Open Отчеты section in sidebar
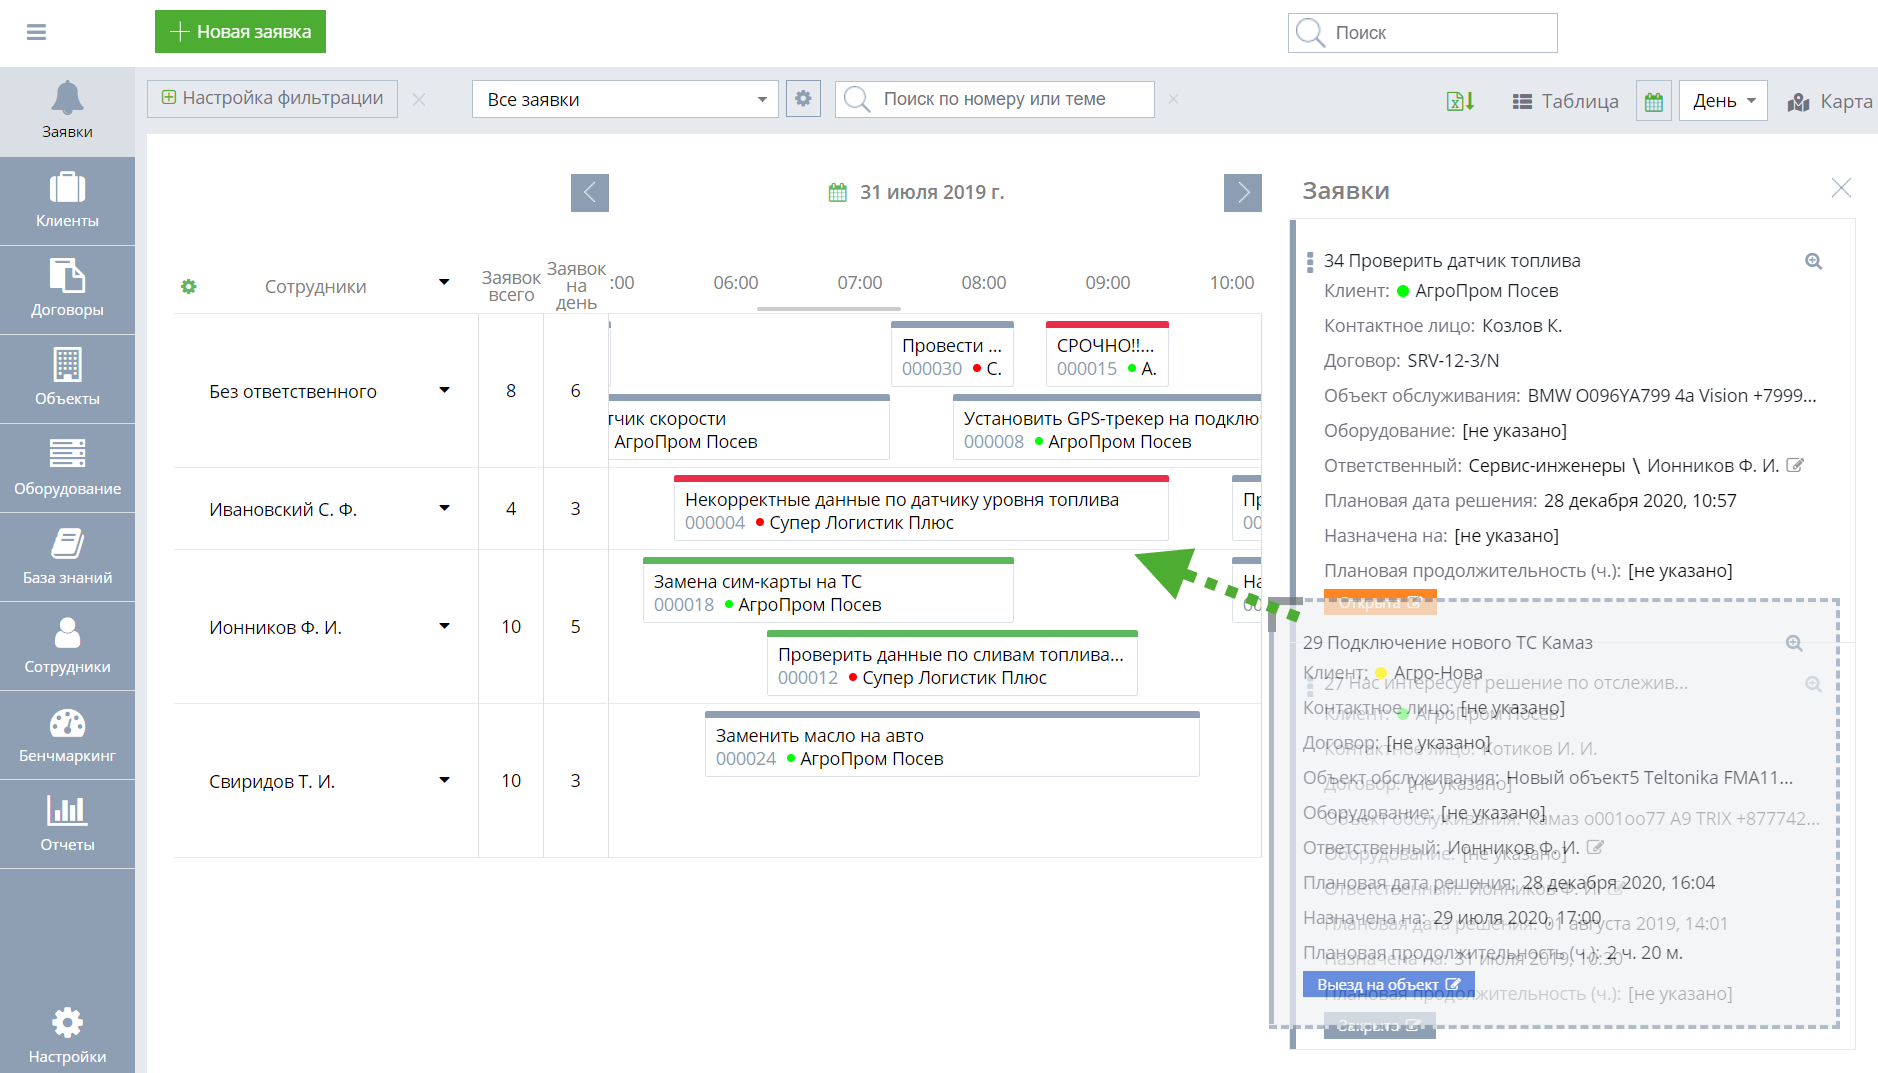The width and height of the screenshot is (1878, 1073). click(67, 824)
